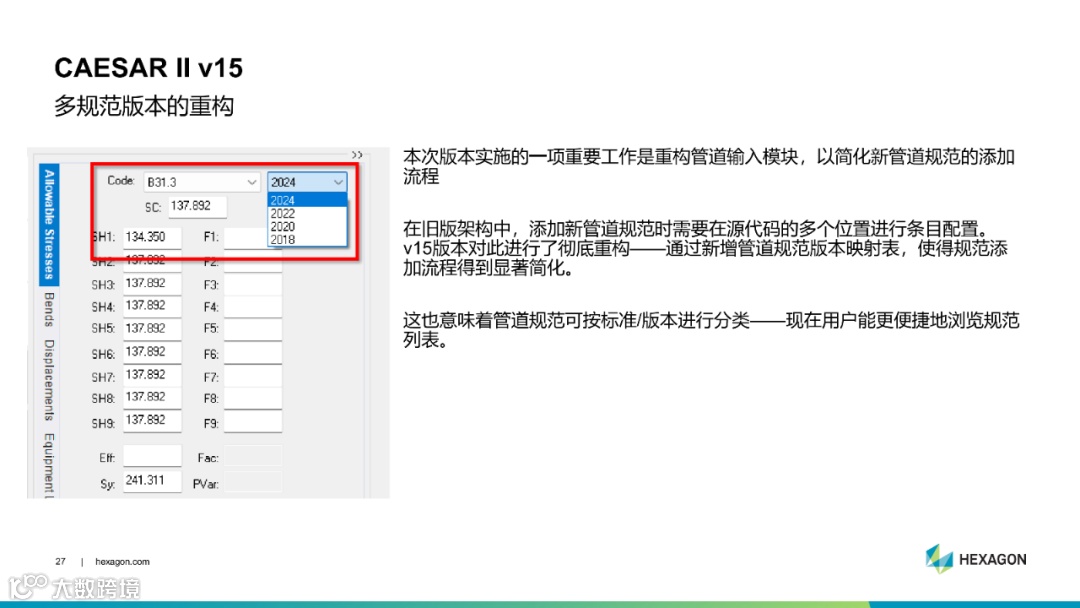
Task: Click the SH8 input field
Action: 152,397
